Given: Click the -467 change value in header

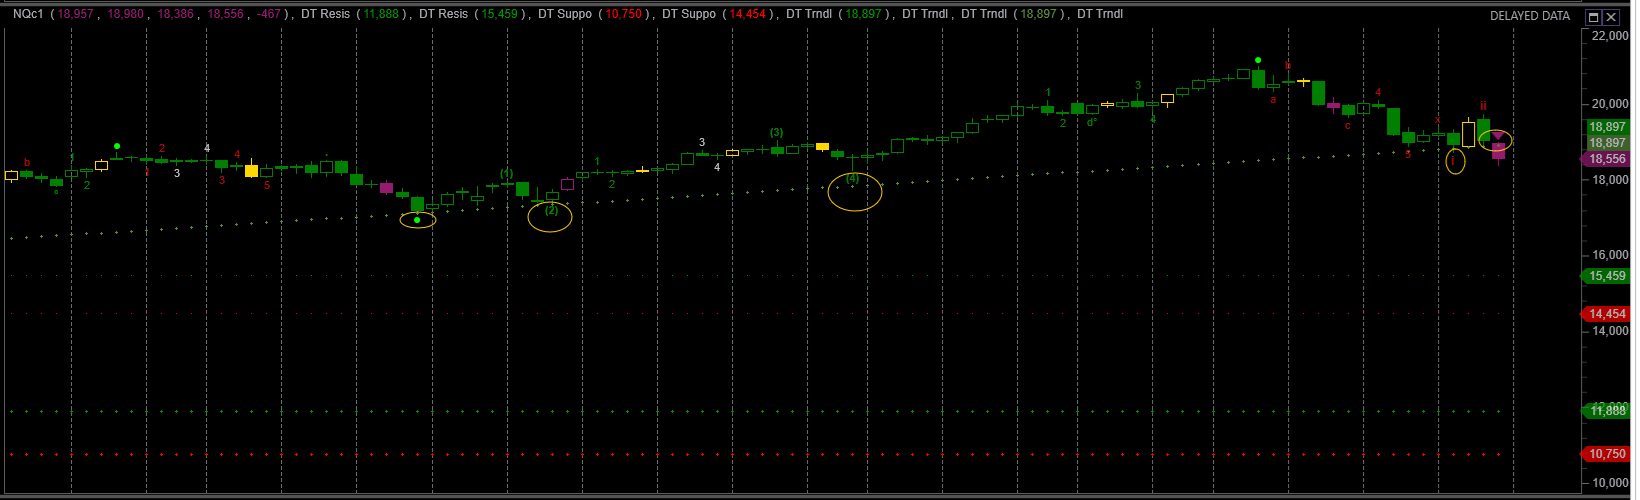Looking at the screenshot, I should point(270,15).
